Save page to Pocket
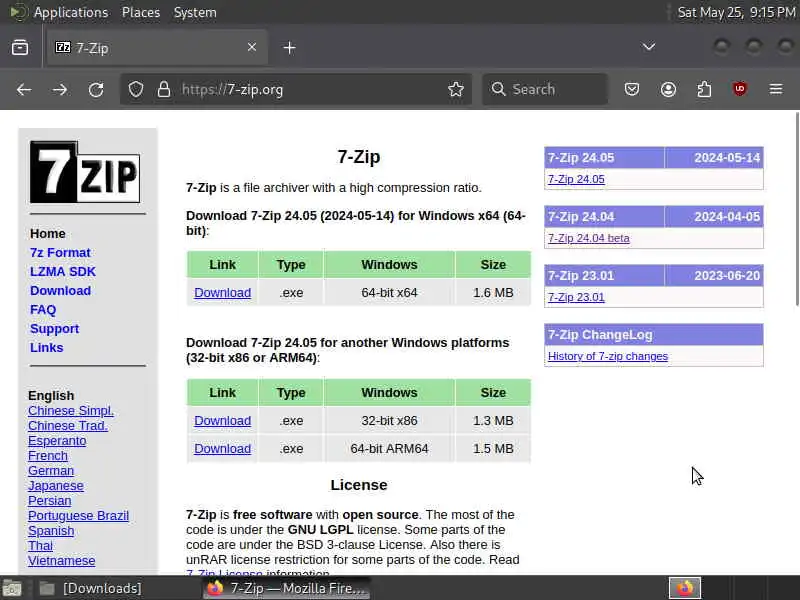Image resolution: width=800 pixels, height=600 pixels. [632, 89]
